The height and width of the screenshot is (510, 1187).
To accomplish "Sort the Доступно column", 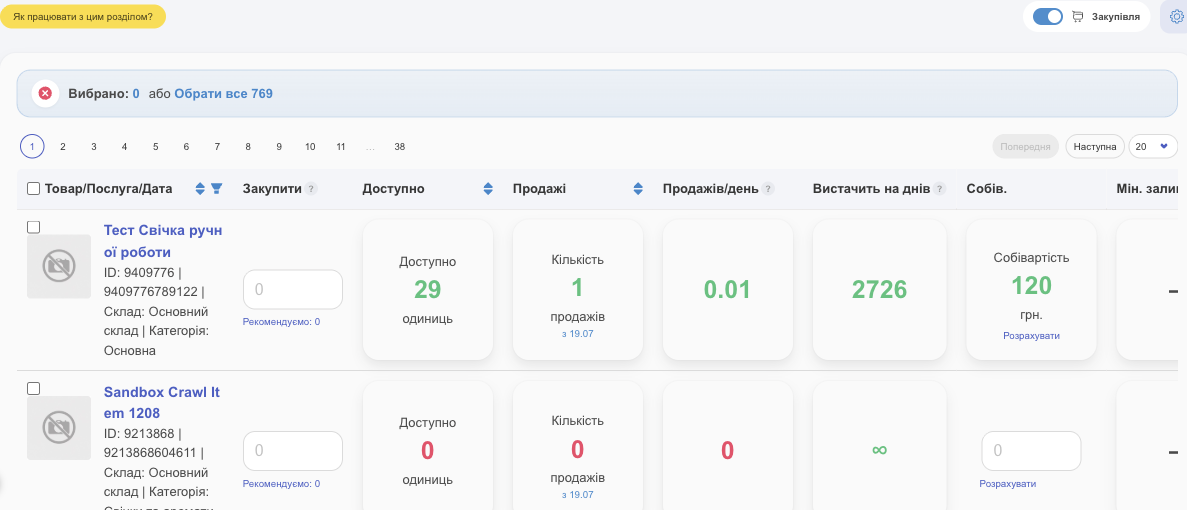I will tap(488, 188).
